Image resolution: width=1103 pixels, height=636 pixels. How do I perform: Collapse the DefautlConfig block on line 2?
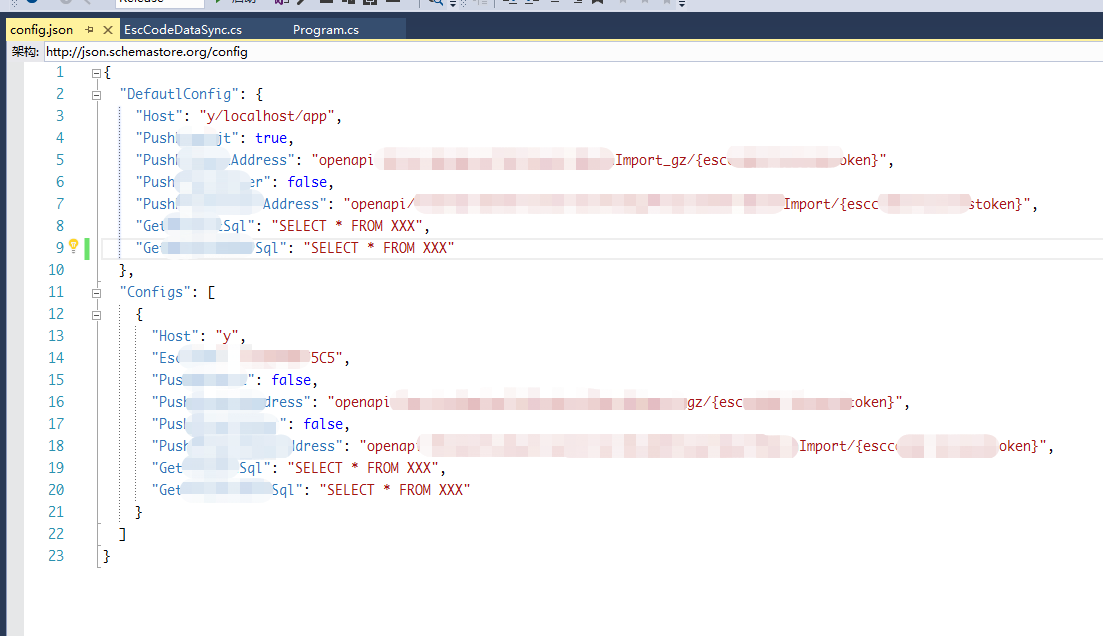click(x=96, y=95)
